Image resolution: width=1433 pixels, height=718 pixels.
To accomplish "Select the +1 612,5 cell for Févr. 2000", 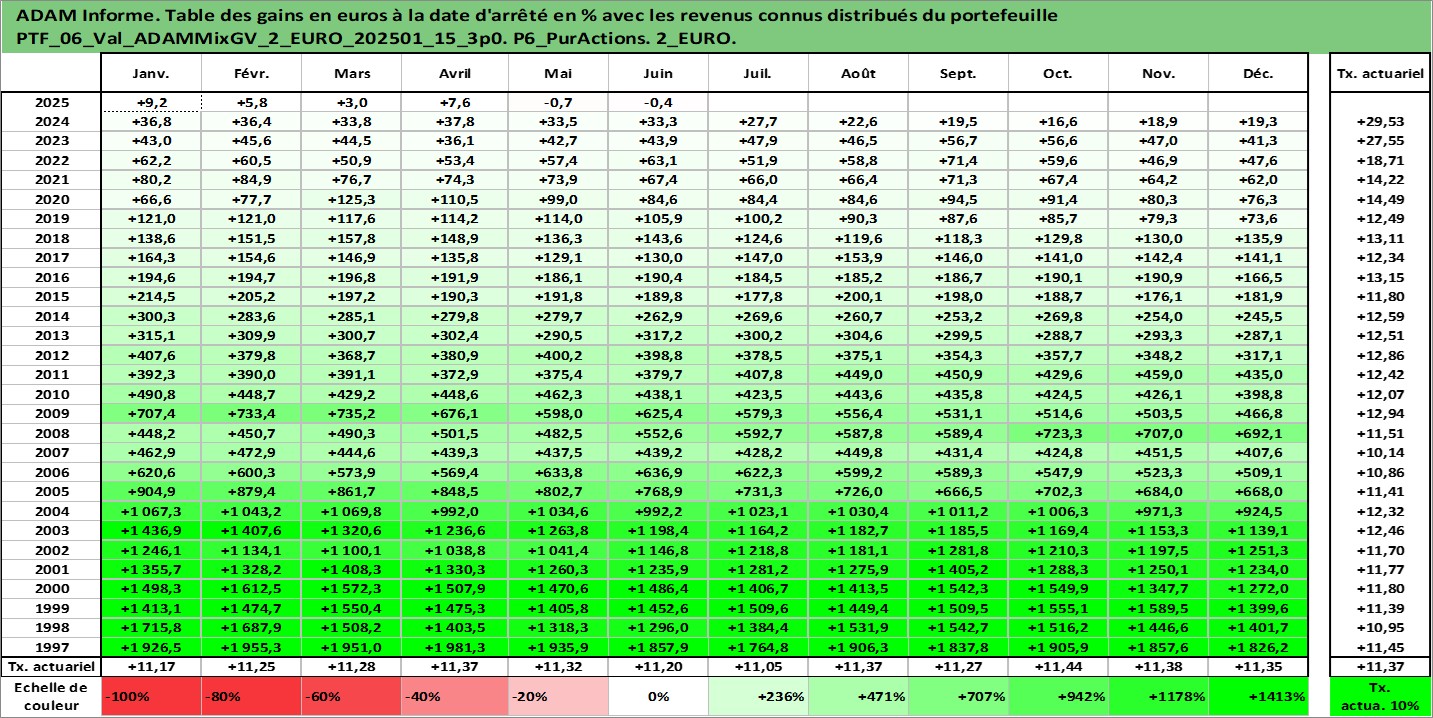I will [x=251, y=589].
